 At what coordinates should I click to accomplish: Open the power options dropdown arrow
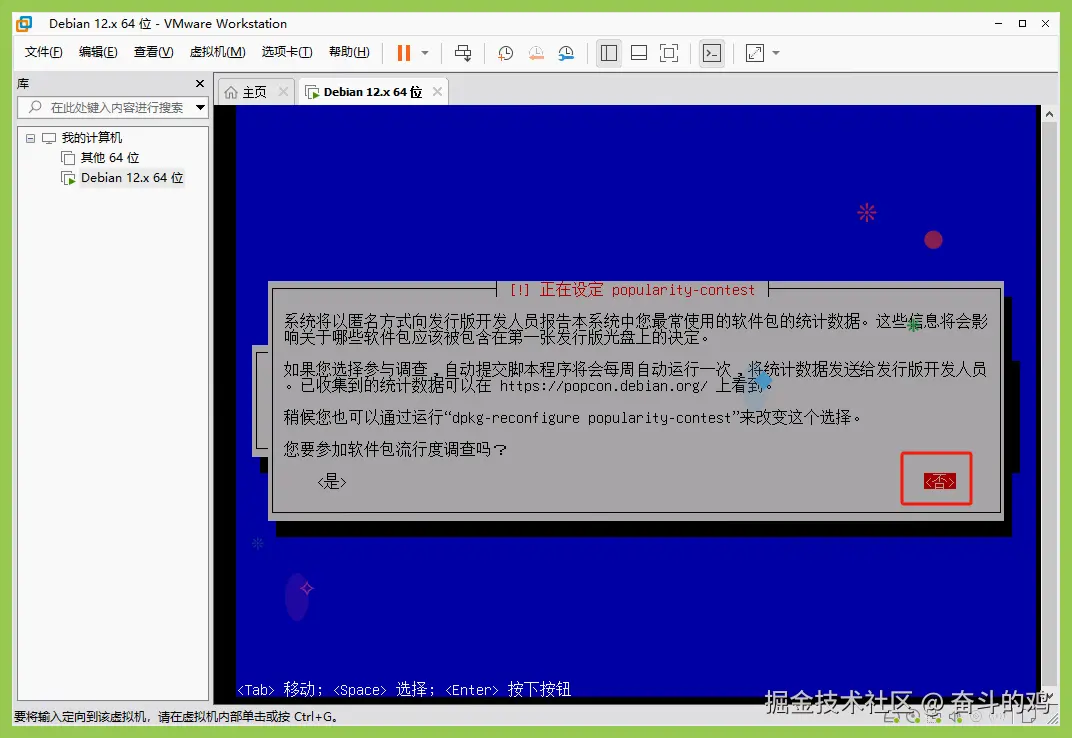click(x=425, y=53)
